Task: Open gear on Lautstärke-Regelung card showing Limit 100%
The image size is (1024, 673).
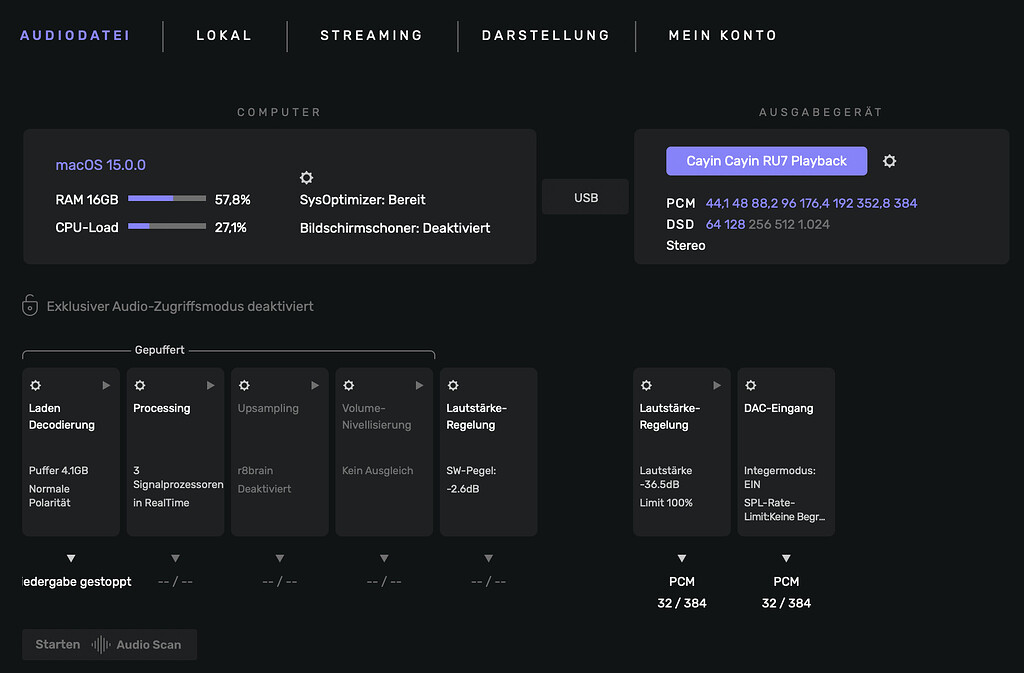Action: coord(647,385)
